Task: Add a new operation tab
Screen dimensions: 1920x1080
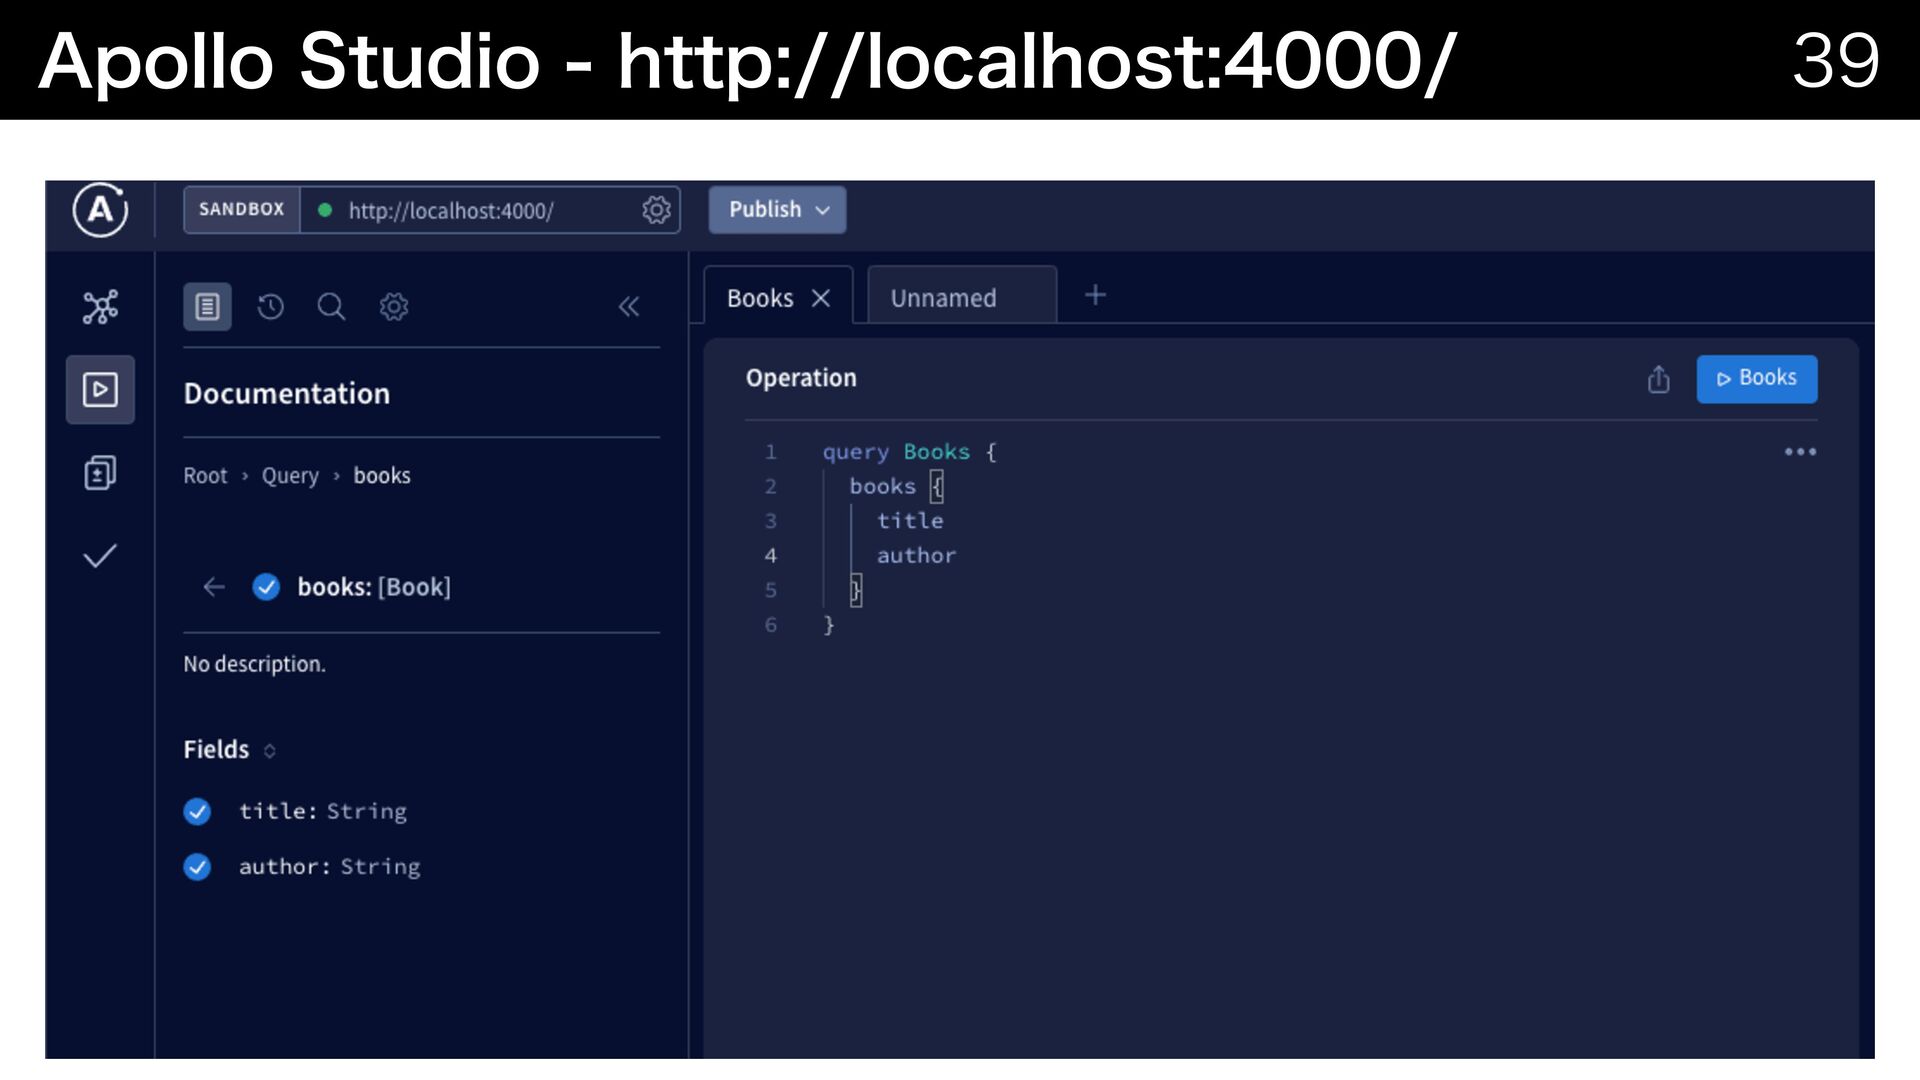Action: [1095, 295]
